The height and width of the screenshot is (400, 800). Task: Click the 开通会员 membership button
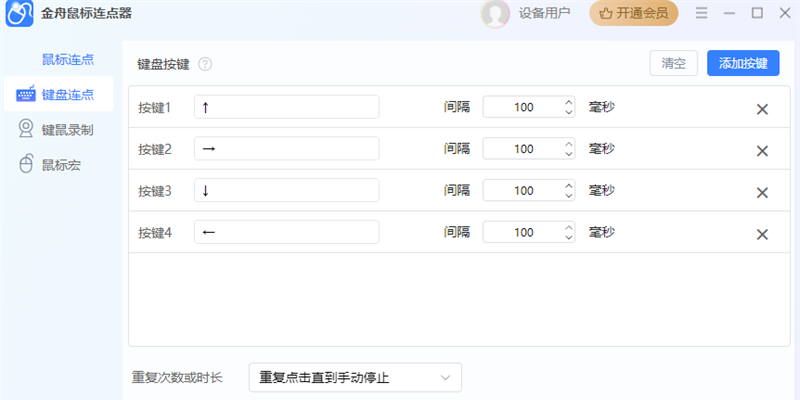(x=634, y=13)
